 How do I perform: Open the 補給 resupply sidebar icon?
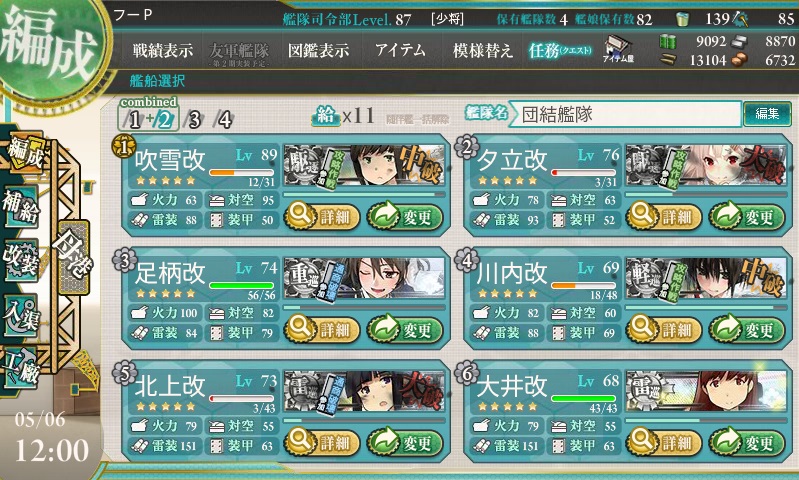(x=21, y=206)
